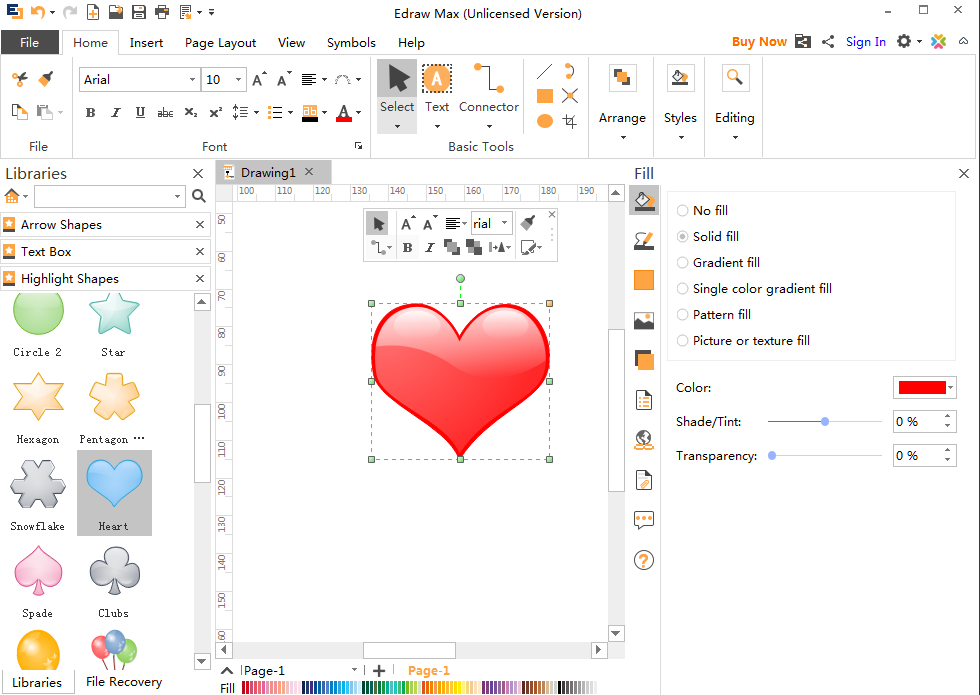Open the Arial font name dropdown
Viewport: 980px width, 695px height.
[x=139, y=79]
